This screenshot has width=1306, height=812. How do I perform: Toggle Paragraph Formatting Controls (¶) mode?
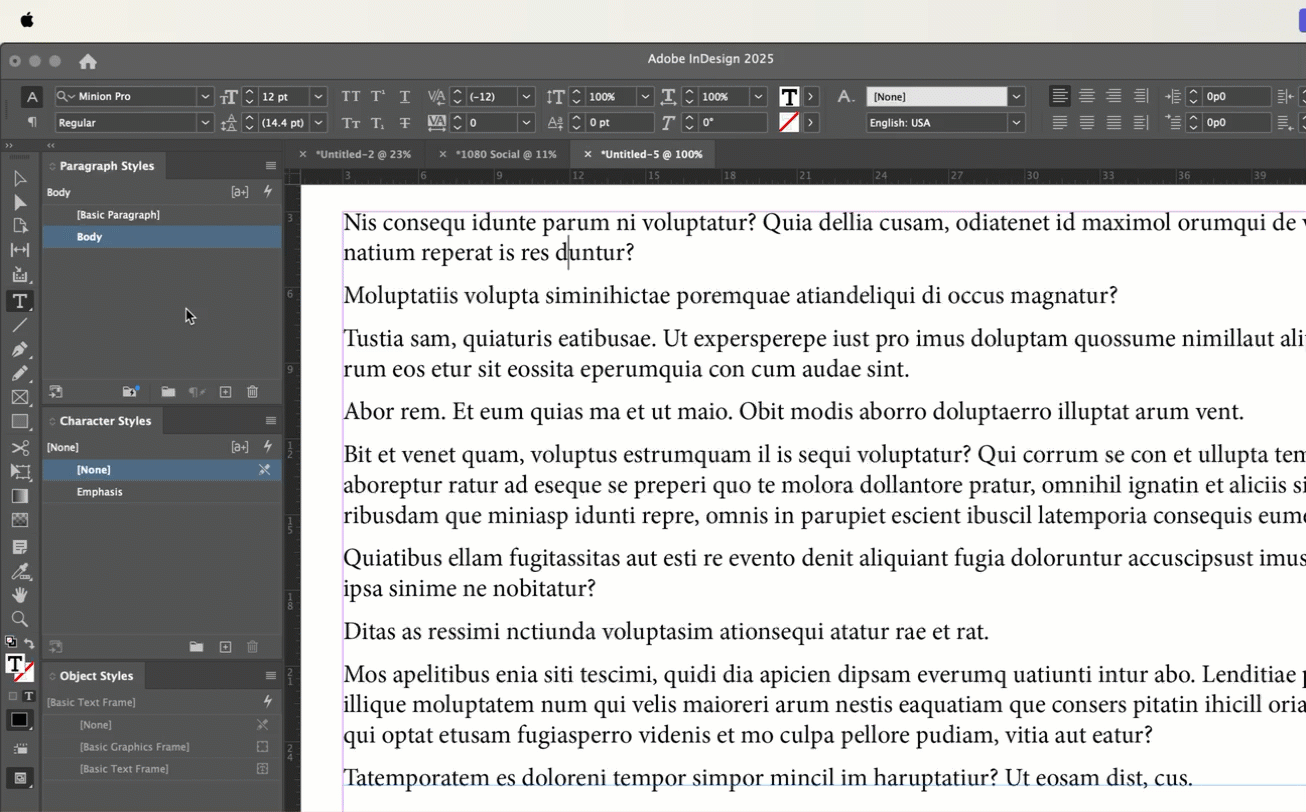pos(32,122)
